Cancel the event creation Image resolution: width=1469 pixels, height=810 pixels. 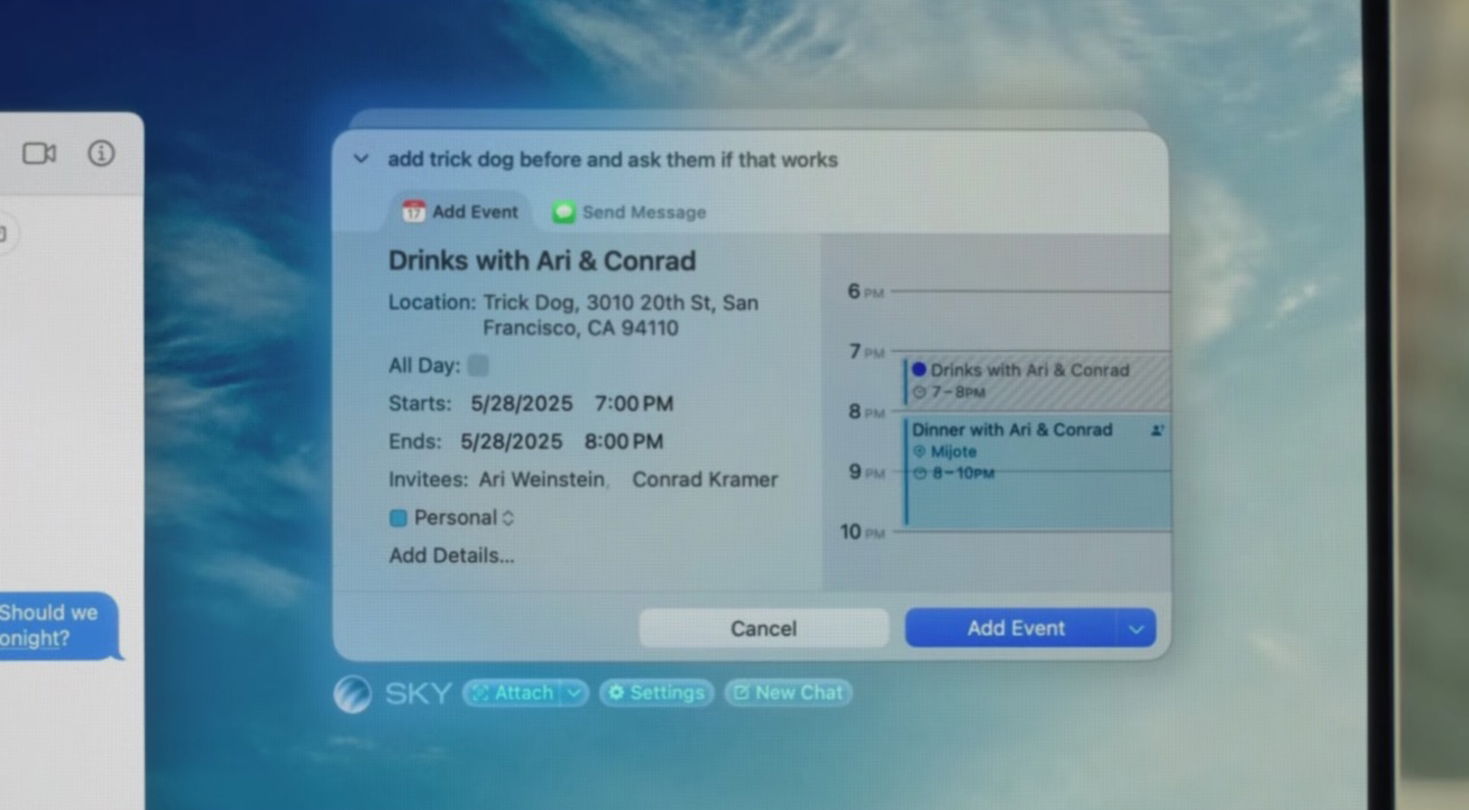[x=764, y=629]
